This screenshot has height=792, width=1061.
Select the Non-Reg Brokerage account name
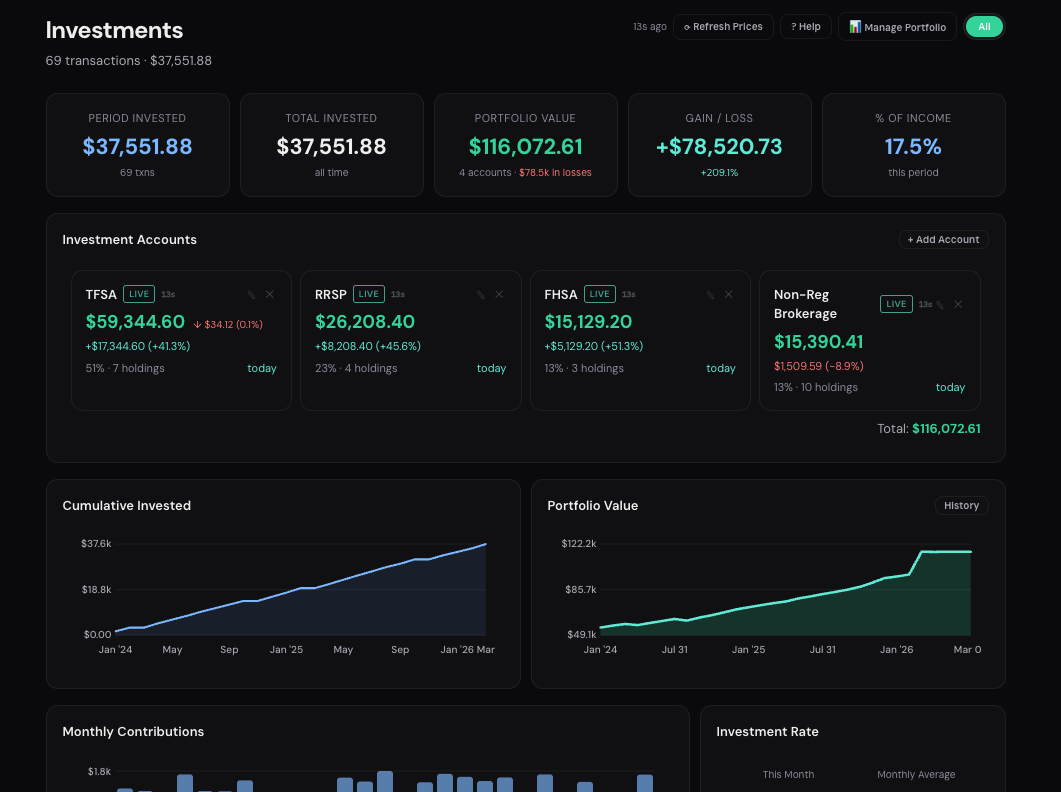pyautogui.click(x=805, y=304)
